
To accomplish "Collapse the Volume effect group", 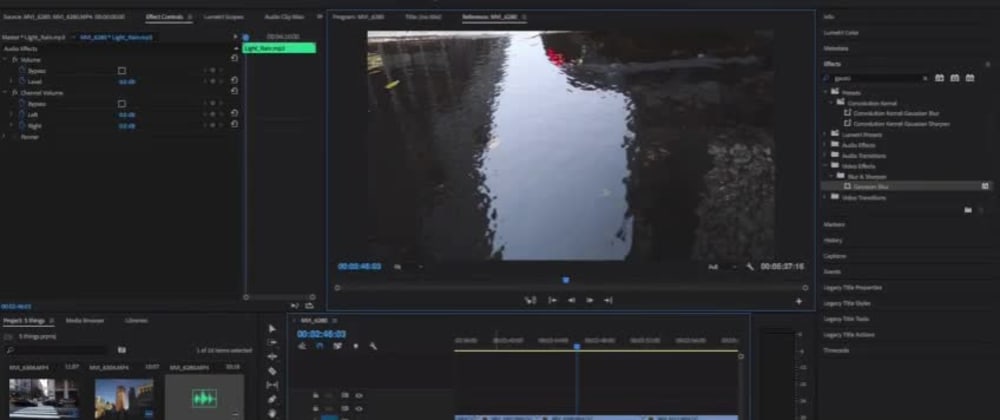I will pos(5,59).
